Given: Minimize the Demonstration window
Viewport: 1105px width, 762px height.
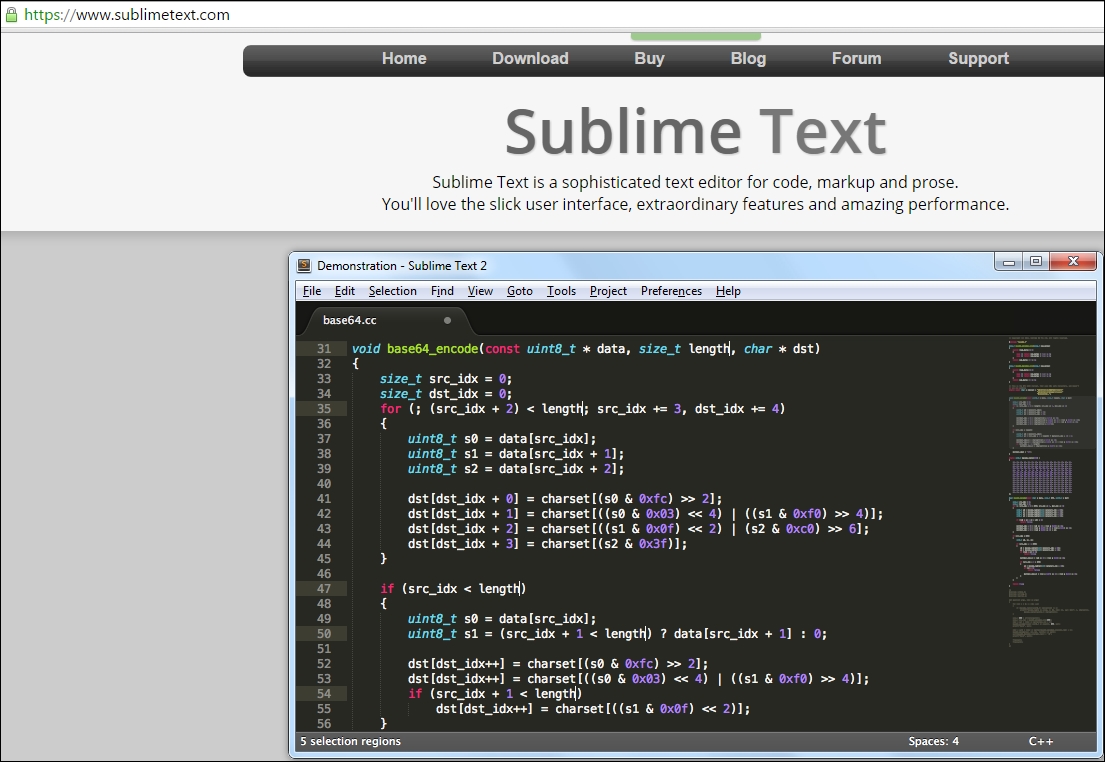Looking at the screenshot, I should pos(1008,262).
